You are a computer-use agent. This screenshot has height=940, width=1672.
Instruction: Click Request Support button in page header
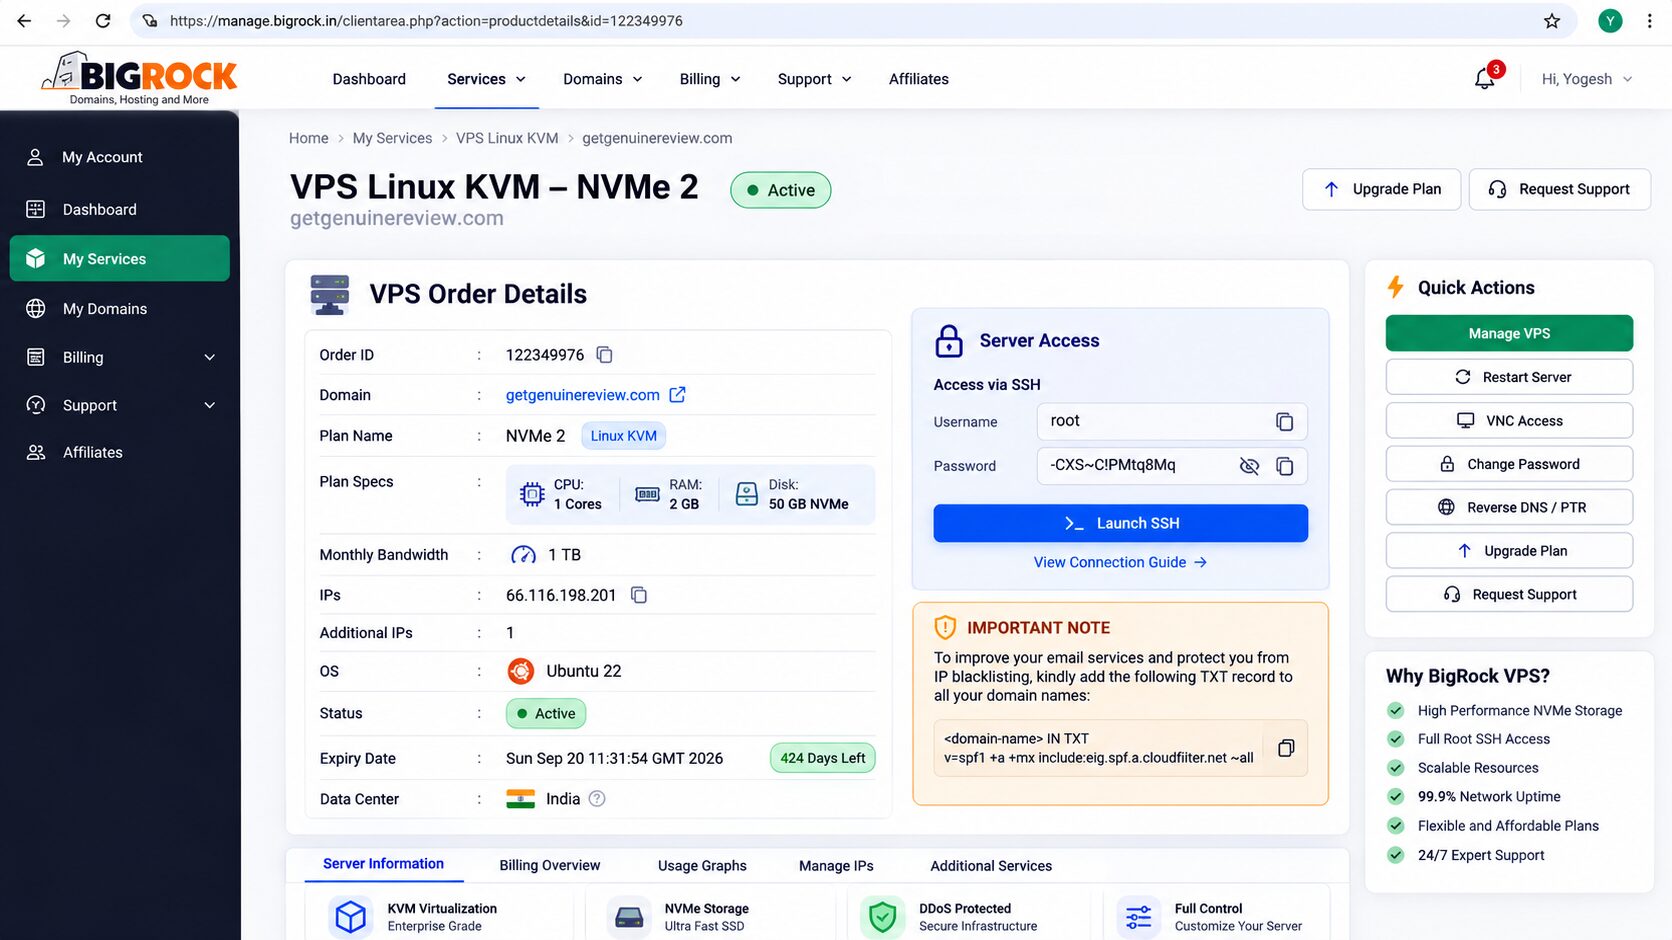coord(1559,189)
